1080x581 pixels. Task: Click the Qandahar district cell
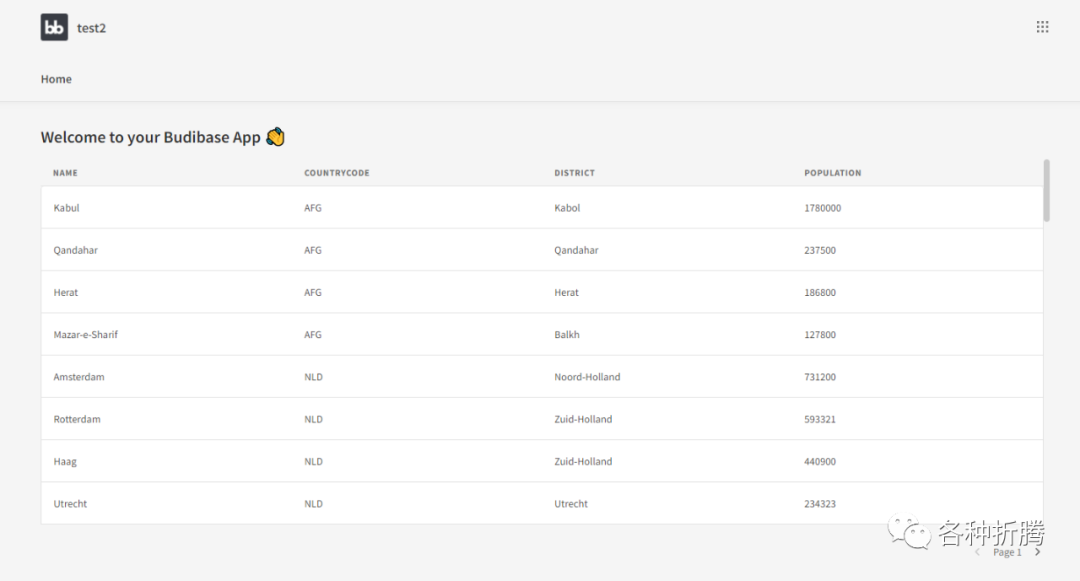(x=576, y=251)
